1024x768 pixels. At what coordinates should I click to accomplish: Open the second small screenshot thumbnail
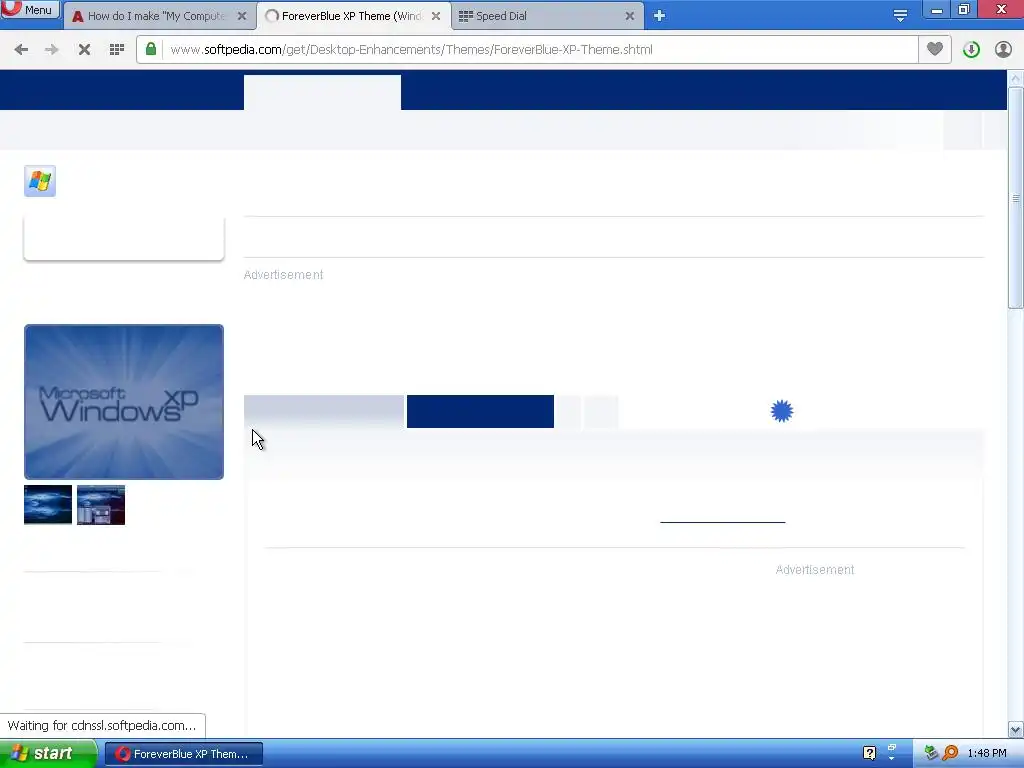click(101, 505)
